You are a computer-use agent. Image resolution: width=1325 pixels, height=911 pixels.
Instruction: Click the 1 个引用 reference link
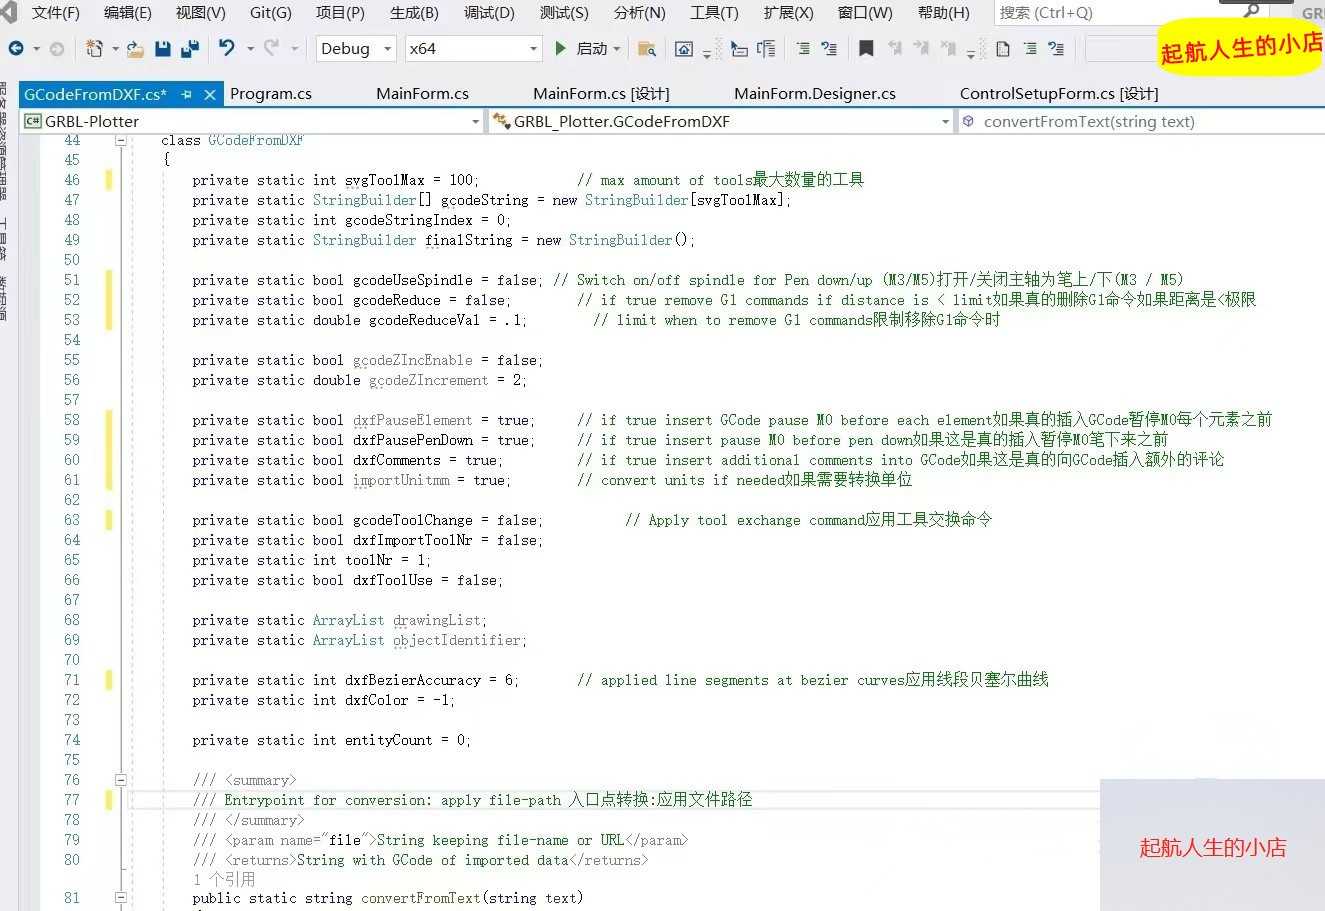[224, 879]
